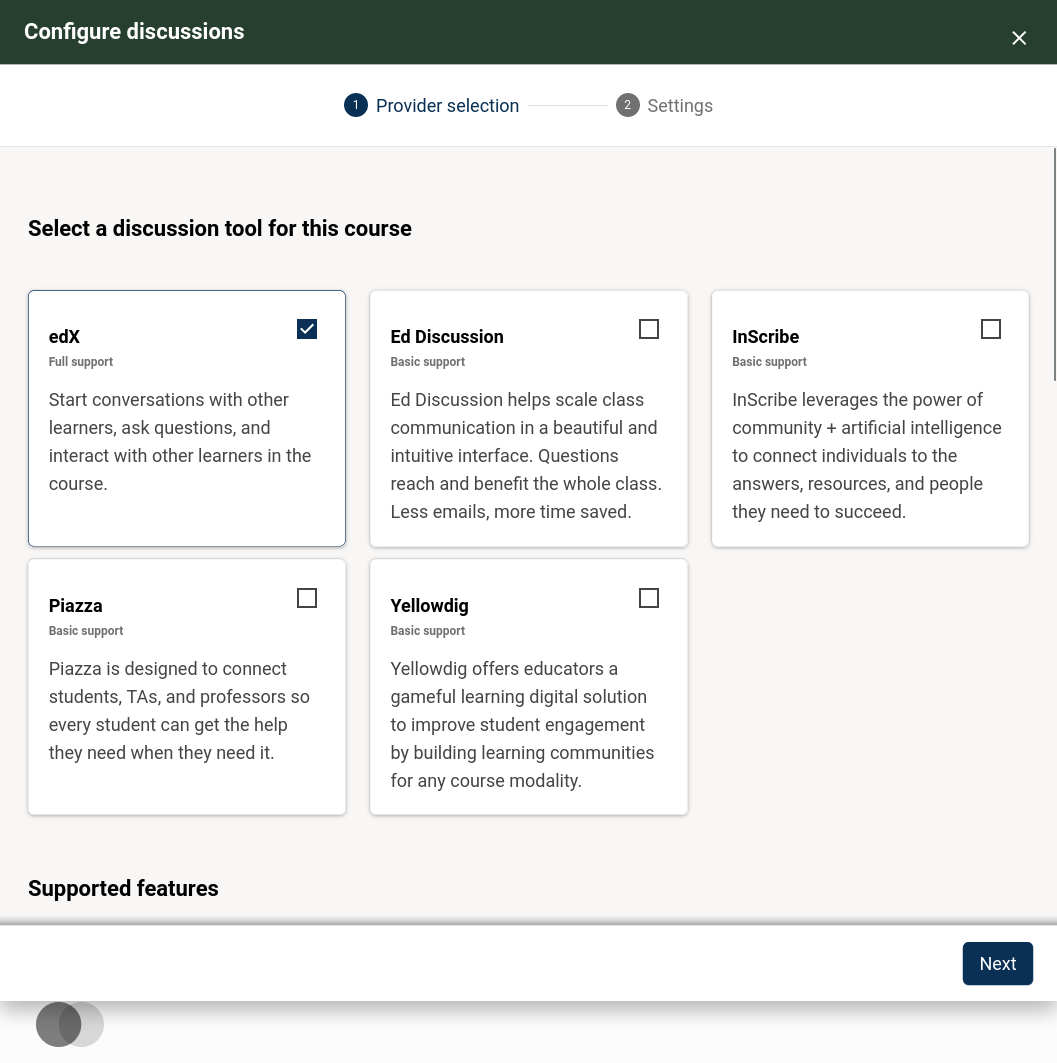Check the InScribe provider checkbox
The image size is (1057, 1063).
(991, 329)
